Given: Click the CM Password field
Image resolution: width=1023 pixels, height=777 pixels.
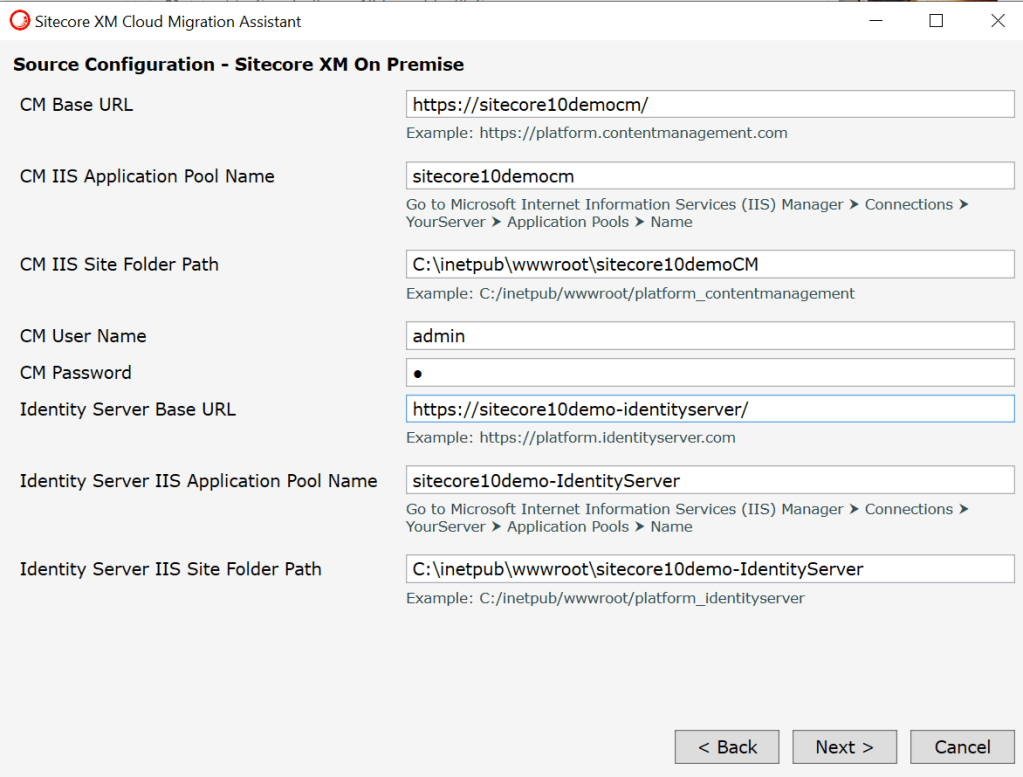Looking at the screenshot, I should pyautogui.click(x=709, y=373).
